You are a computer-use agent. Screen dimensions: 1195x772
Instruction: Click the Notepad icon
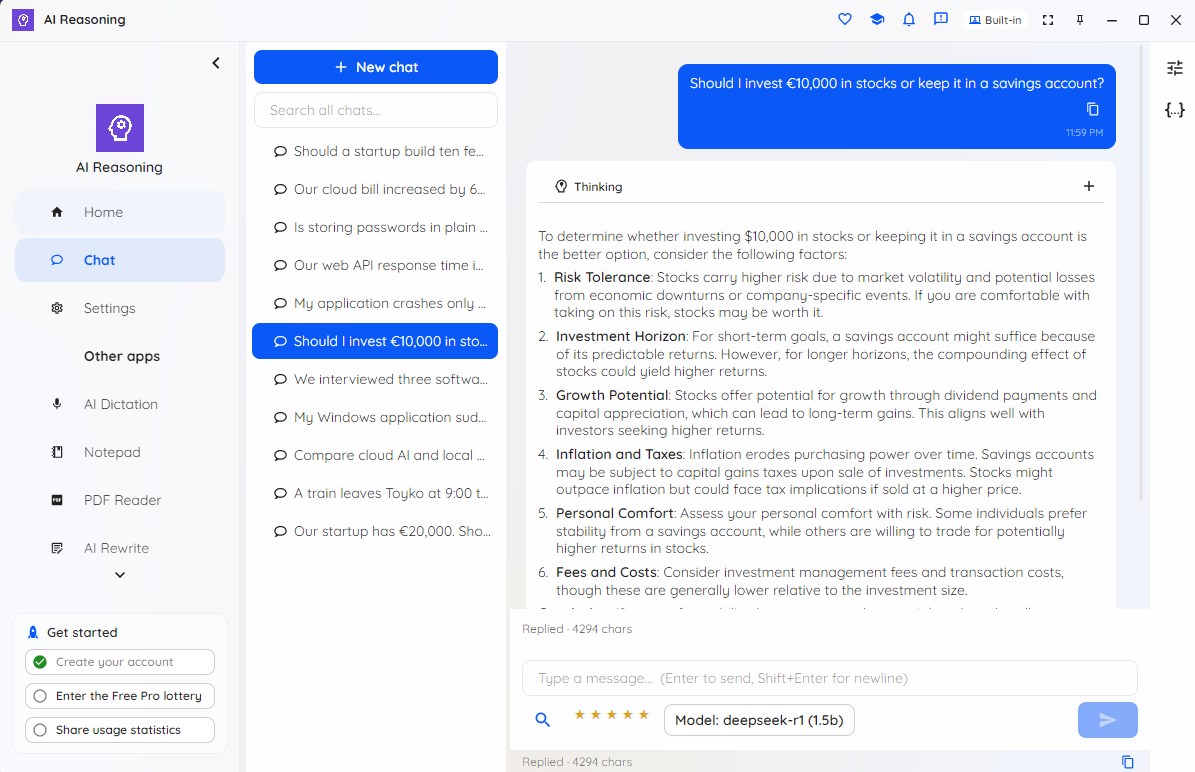pos(56,452)
